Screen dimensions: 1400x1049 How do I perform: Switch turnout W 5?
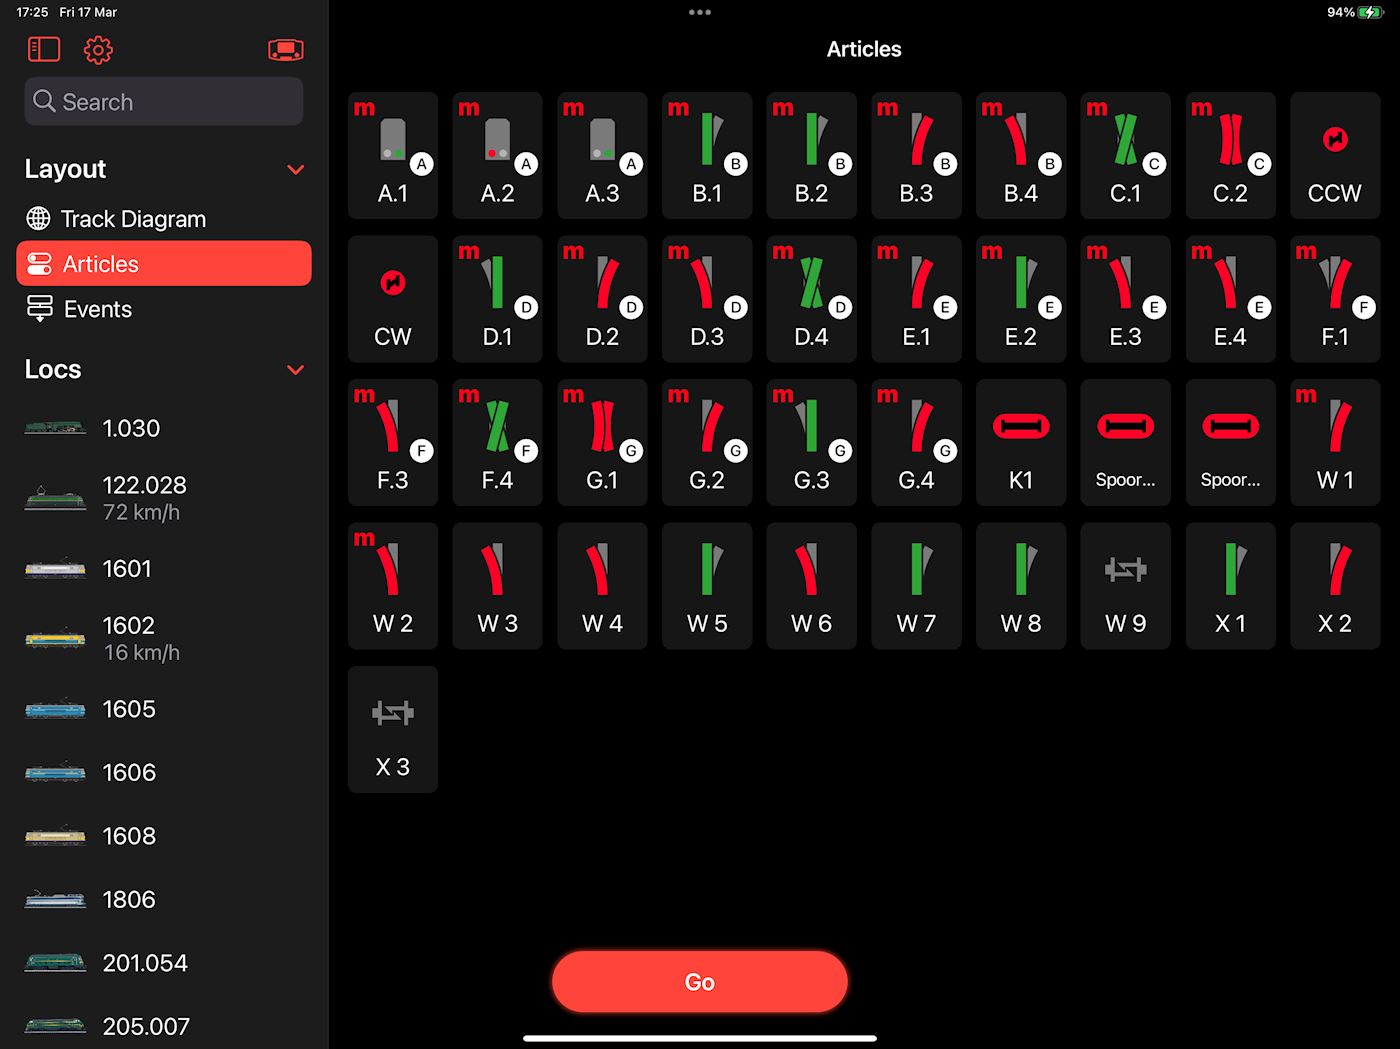pyautogui.click(x=707, y=586)
